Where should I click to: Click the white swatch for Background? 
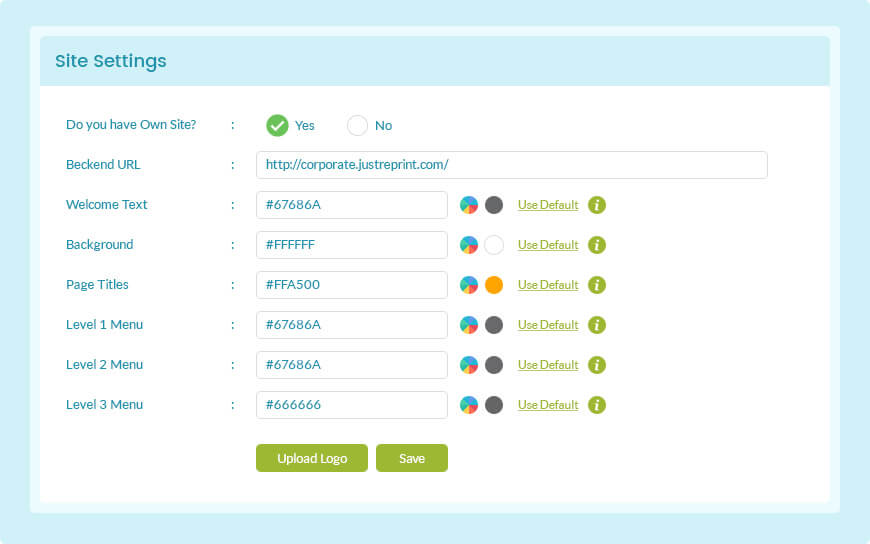point(494,245)
